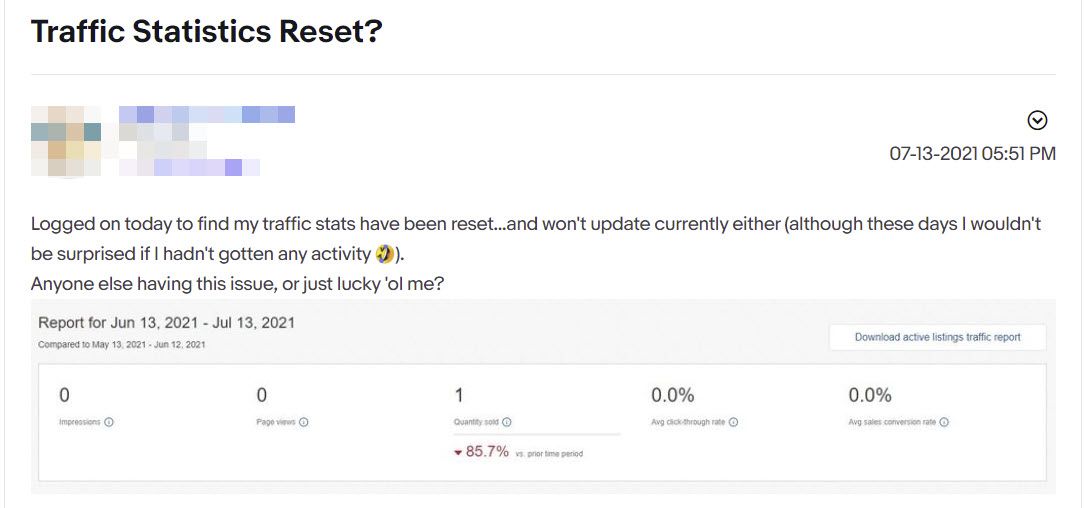Click the "Compared to May 13, 2021" text

coord(121,345)
